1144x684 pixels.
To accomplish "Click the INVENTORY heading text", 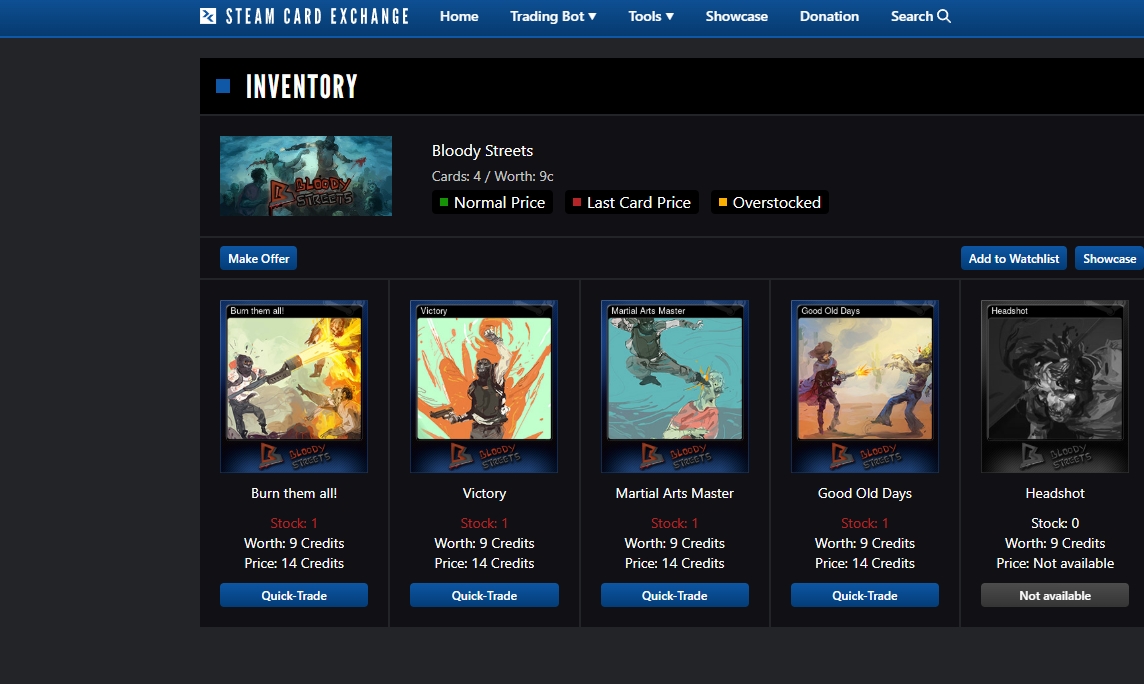I will pyautogui.click(x=301, y=86).
